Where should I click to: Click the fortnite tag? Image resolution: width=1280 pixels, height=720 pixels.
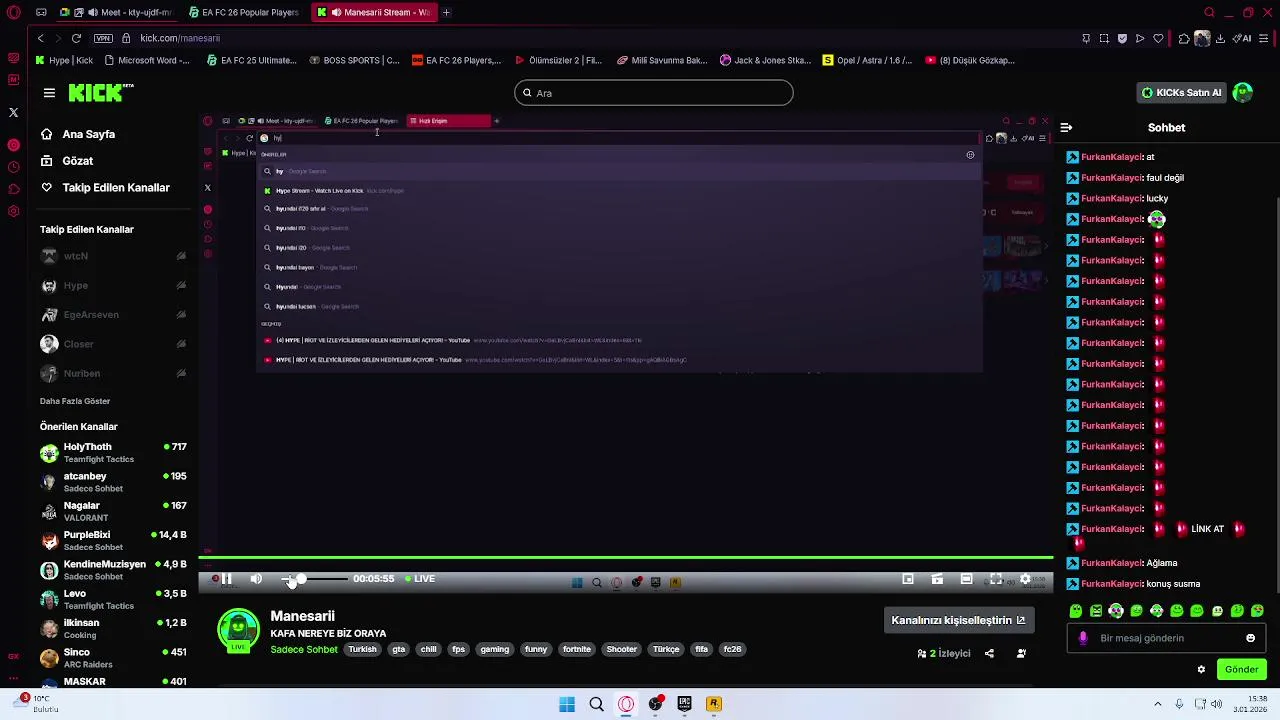click(x=577, y=650)
